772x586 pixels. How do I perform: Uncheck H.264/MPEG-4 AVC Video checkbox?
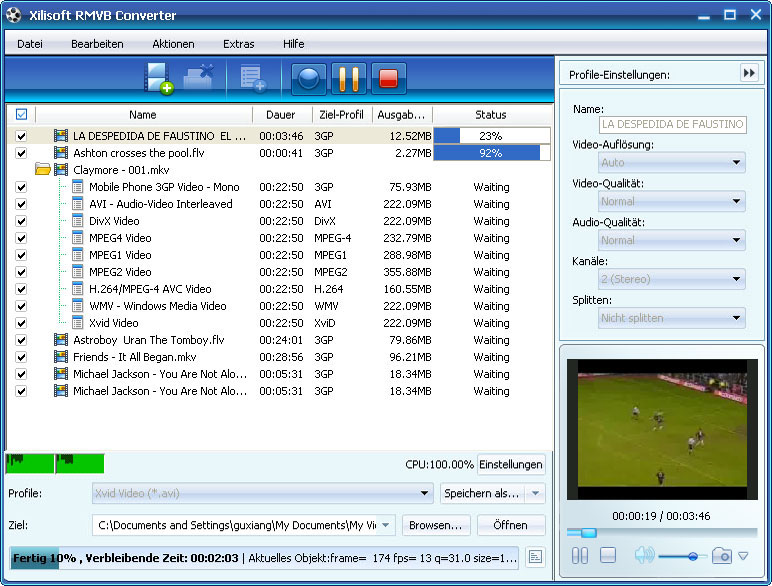pos(21,289)
